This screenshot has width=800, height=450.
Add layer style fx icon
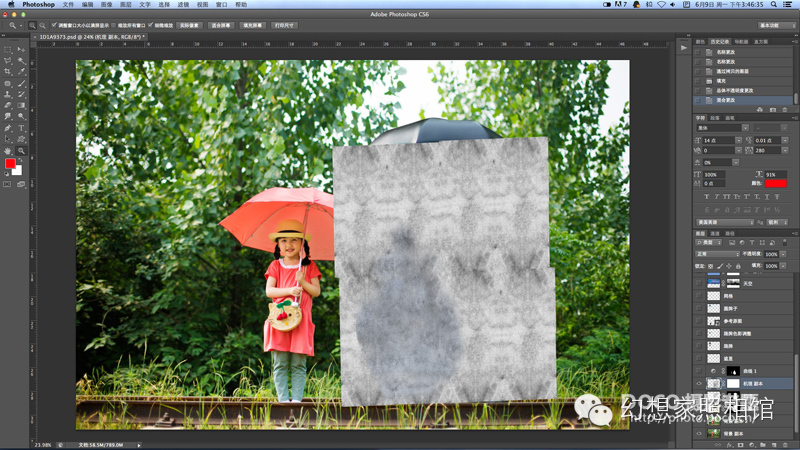729,445
